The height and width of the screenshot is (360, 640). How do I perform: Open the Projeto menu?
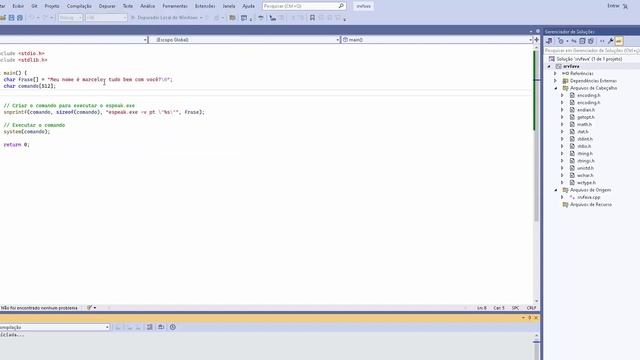point(52,6)
